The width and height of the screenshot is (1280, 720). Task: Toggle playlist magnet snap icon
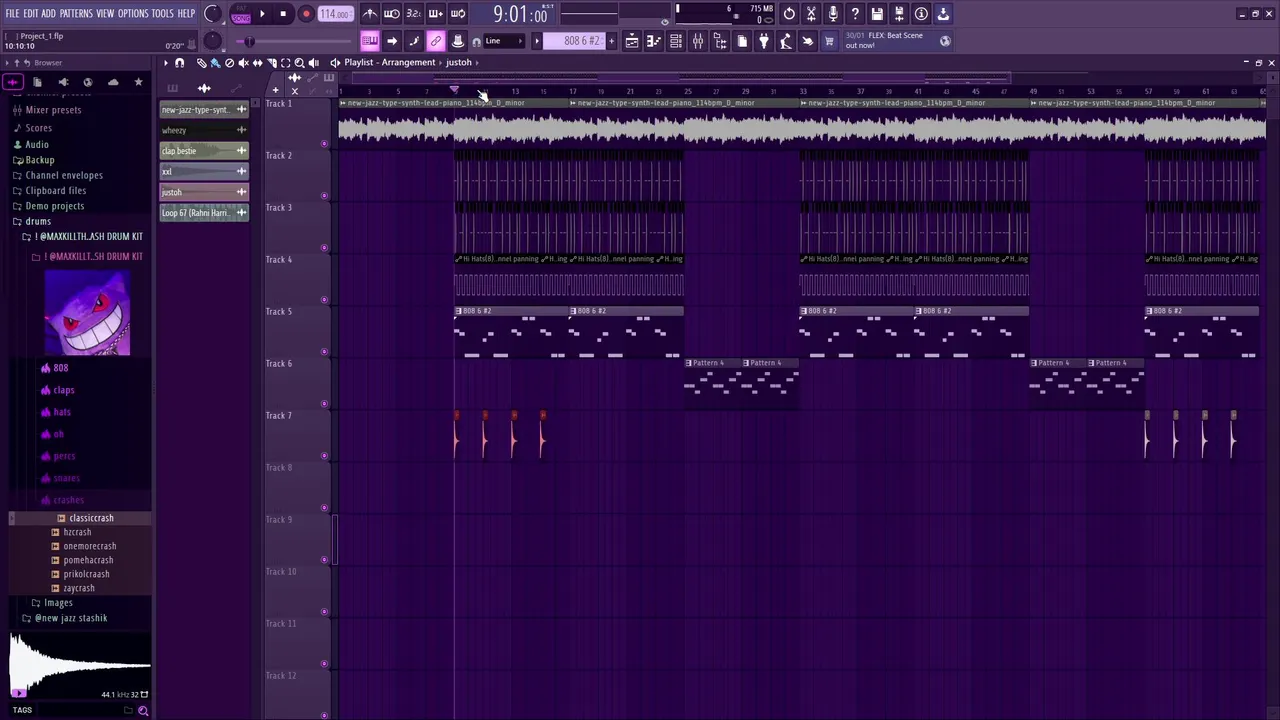(x=179, y=62)
